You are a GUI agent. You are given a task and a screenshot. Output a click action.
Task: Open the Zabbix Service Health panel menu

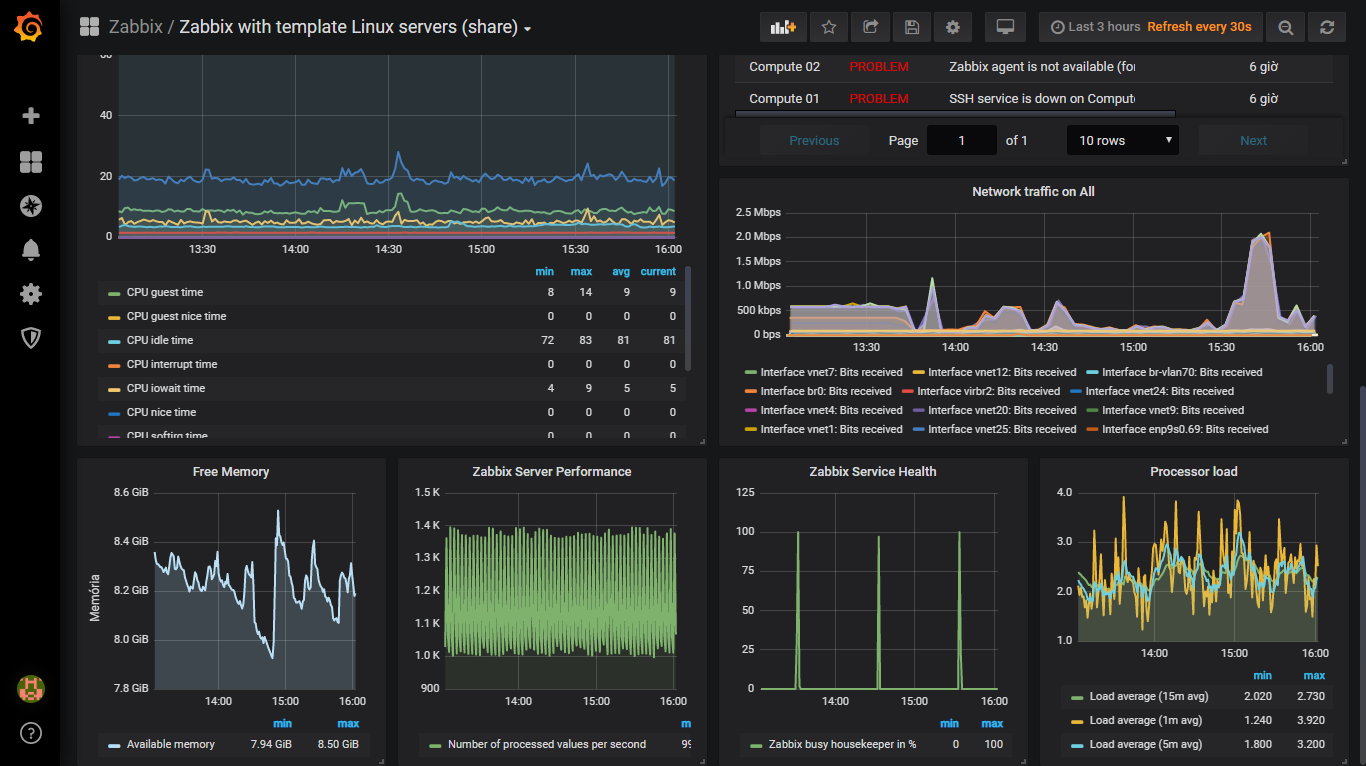click(873, 471)
